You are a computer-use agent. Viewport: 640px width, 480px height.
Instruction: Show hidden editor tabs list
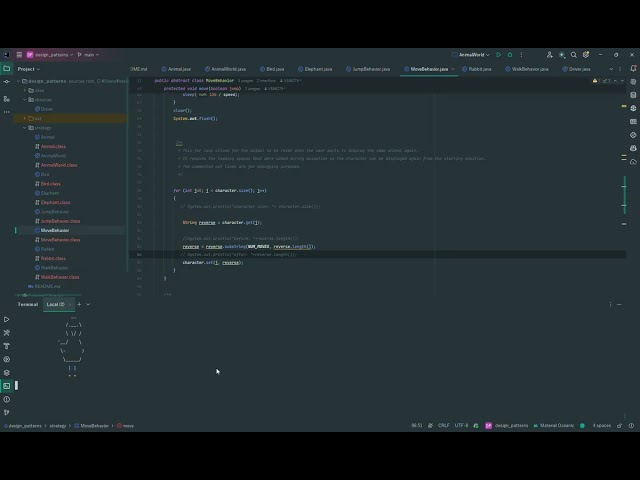[x=611, y=69]
